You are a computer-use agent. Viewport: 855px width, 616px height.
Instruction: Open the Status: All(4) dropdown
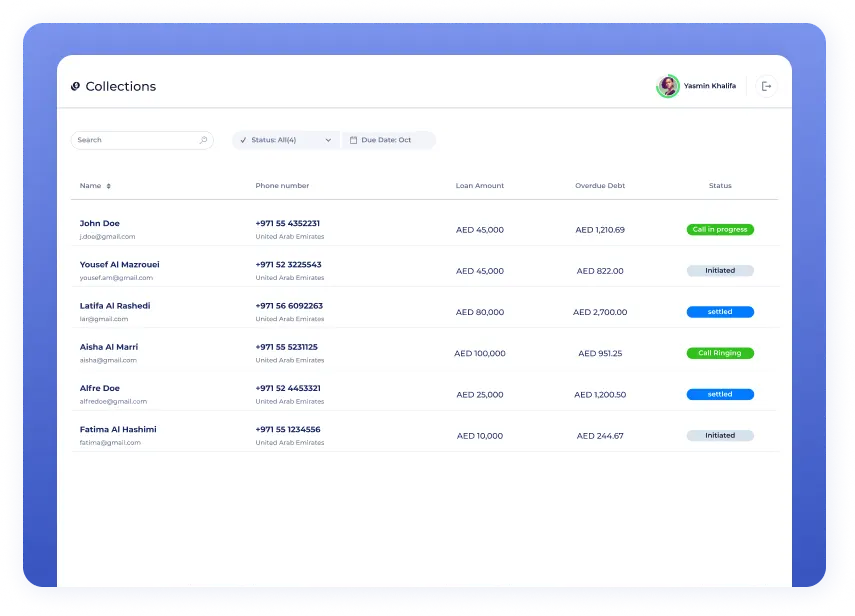coord(285,140)
